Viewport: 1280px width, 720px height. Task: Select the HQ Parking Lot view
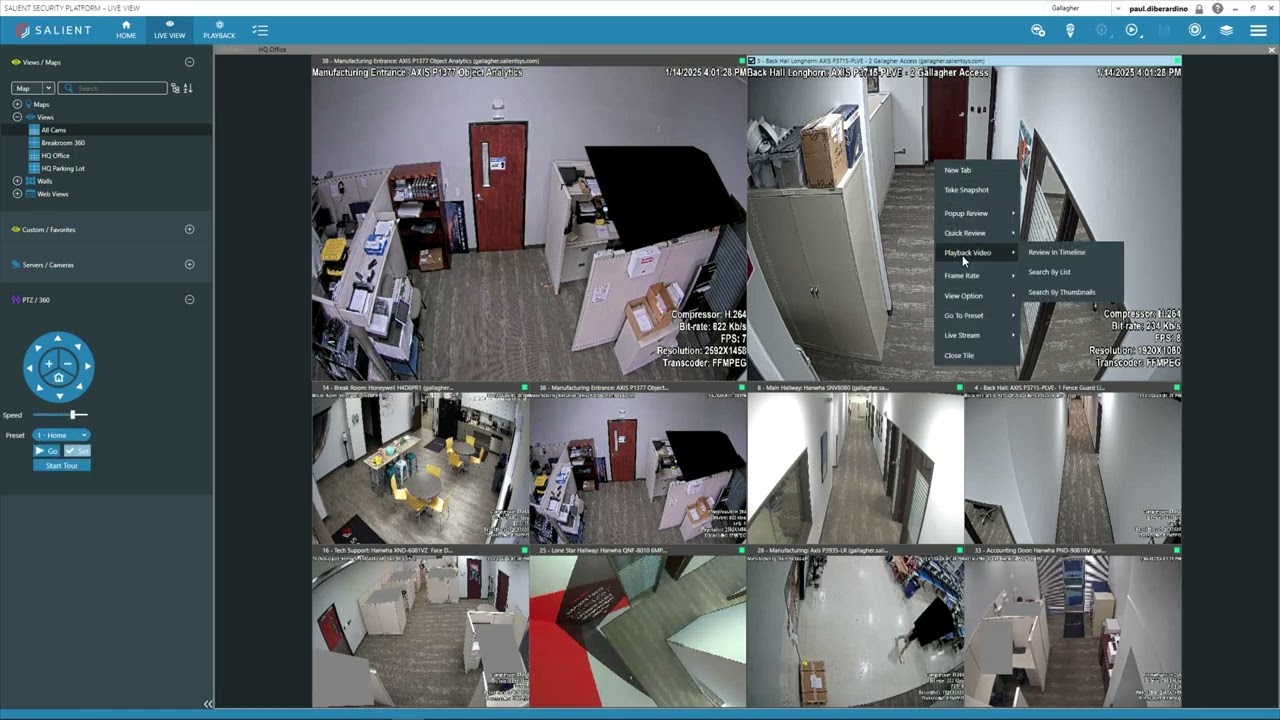point(62,169)
